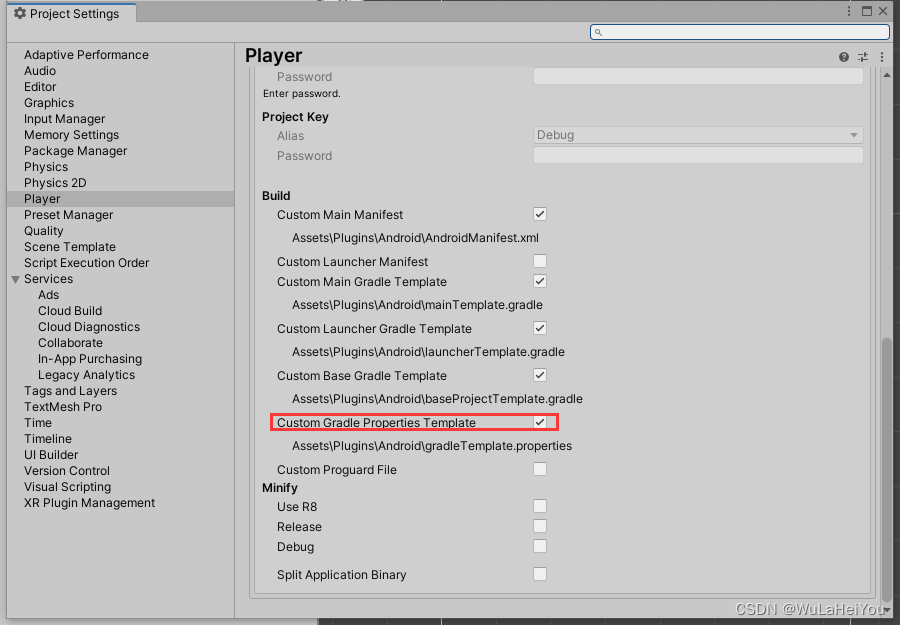Enable Custom Launcher Manifest
The height and width of the screenshot is (625, 900).
point(539,261)
